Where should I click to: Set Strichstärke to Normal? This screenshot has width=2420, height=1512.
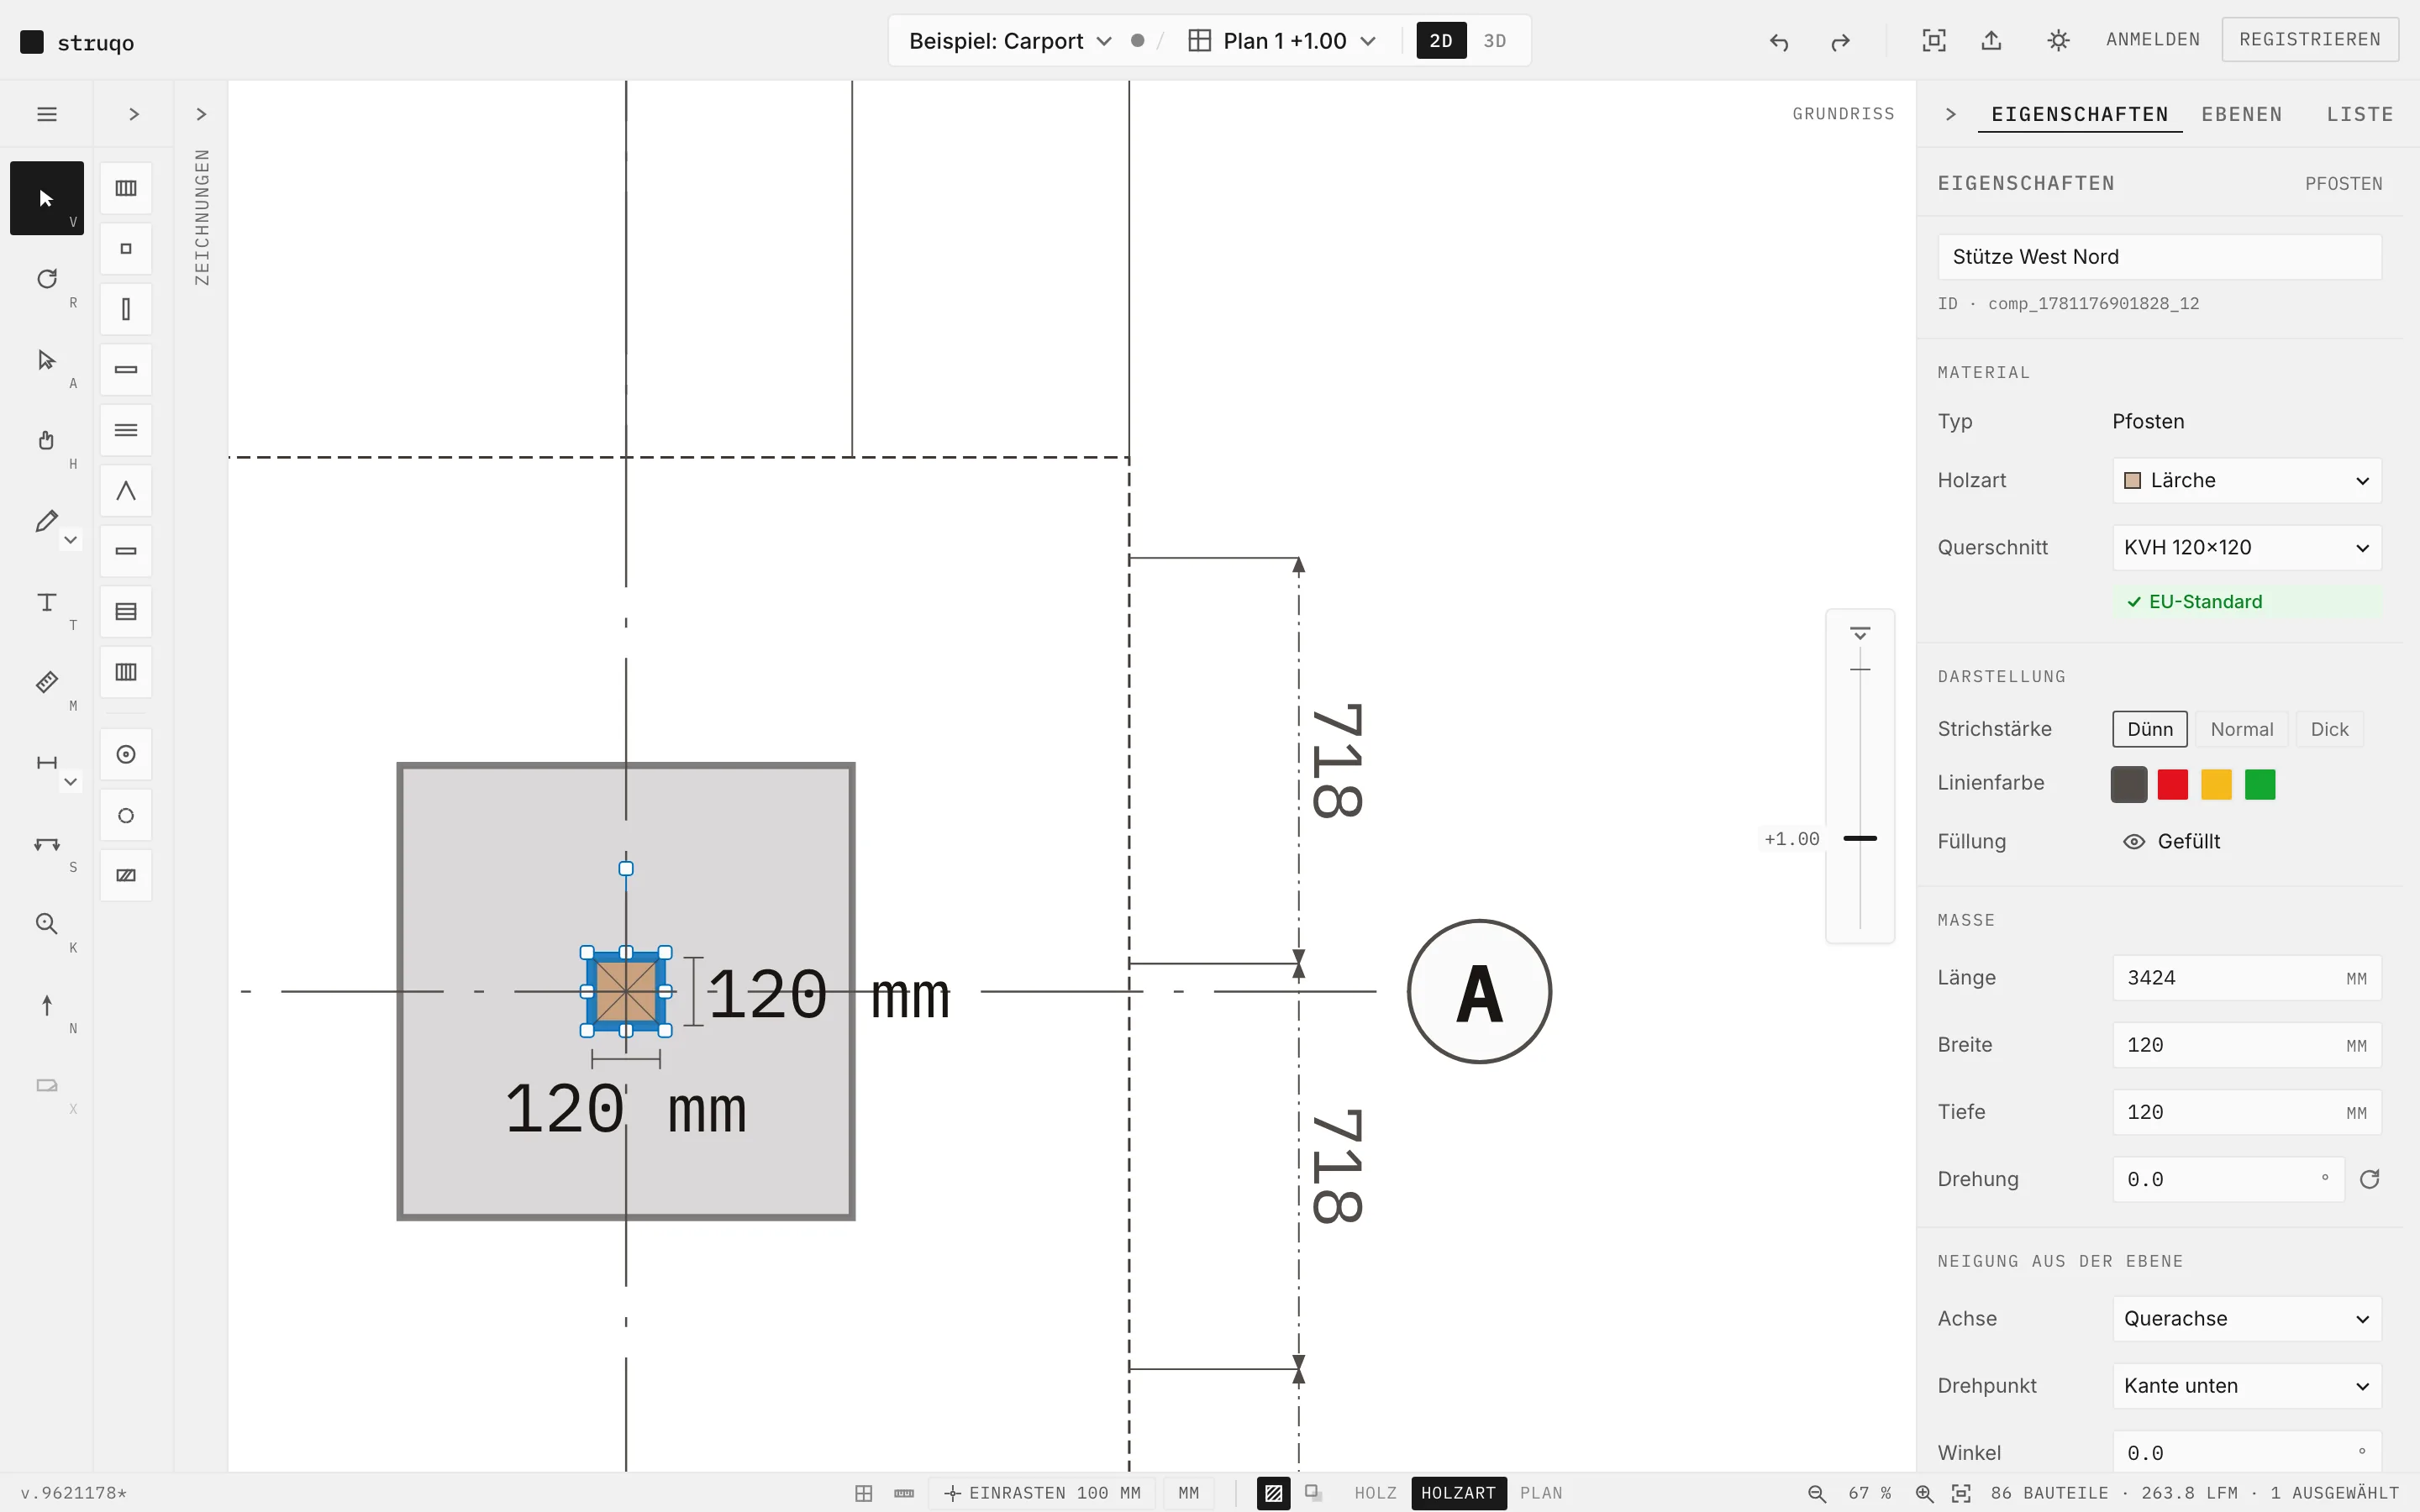tap(2242, 729)
